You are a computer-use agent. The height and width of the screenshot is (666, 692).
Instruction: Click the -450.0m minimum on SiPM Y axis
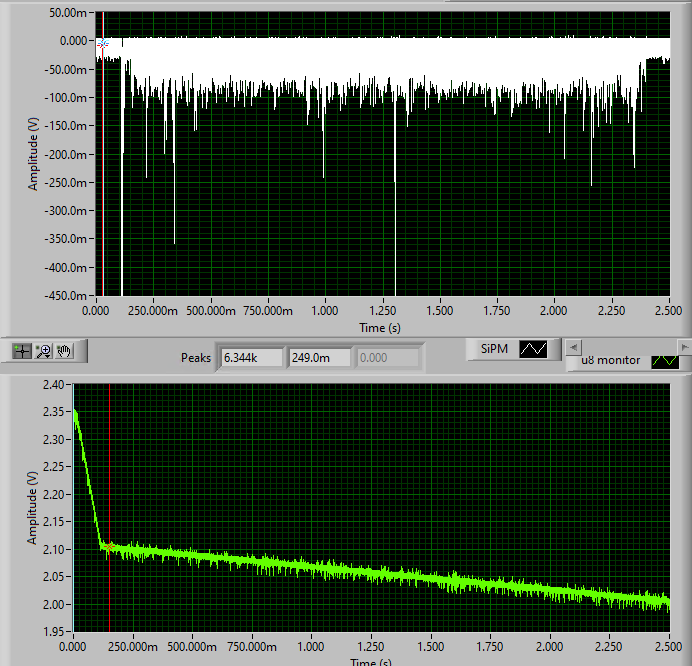pyautogui.click(x=65, y=296)
